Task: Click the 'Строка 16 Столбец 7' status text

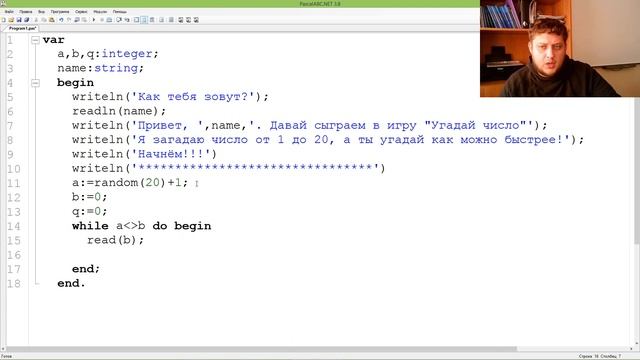Action: tap(600, 356)
